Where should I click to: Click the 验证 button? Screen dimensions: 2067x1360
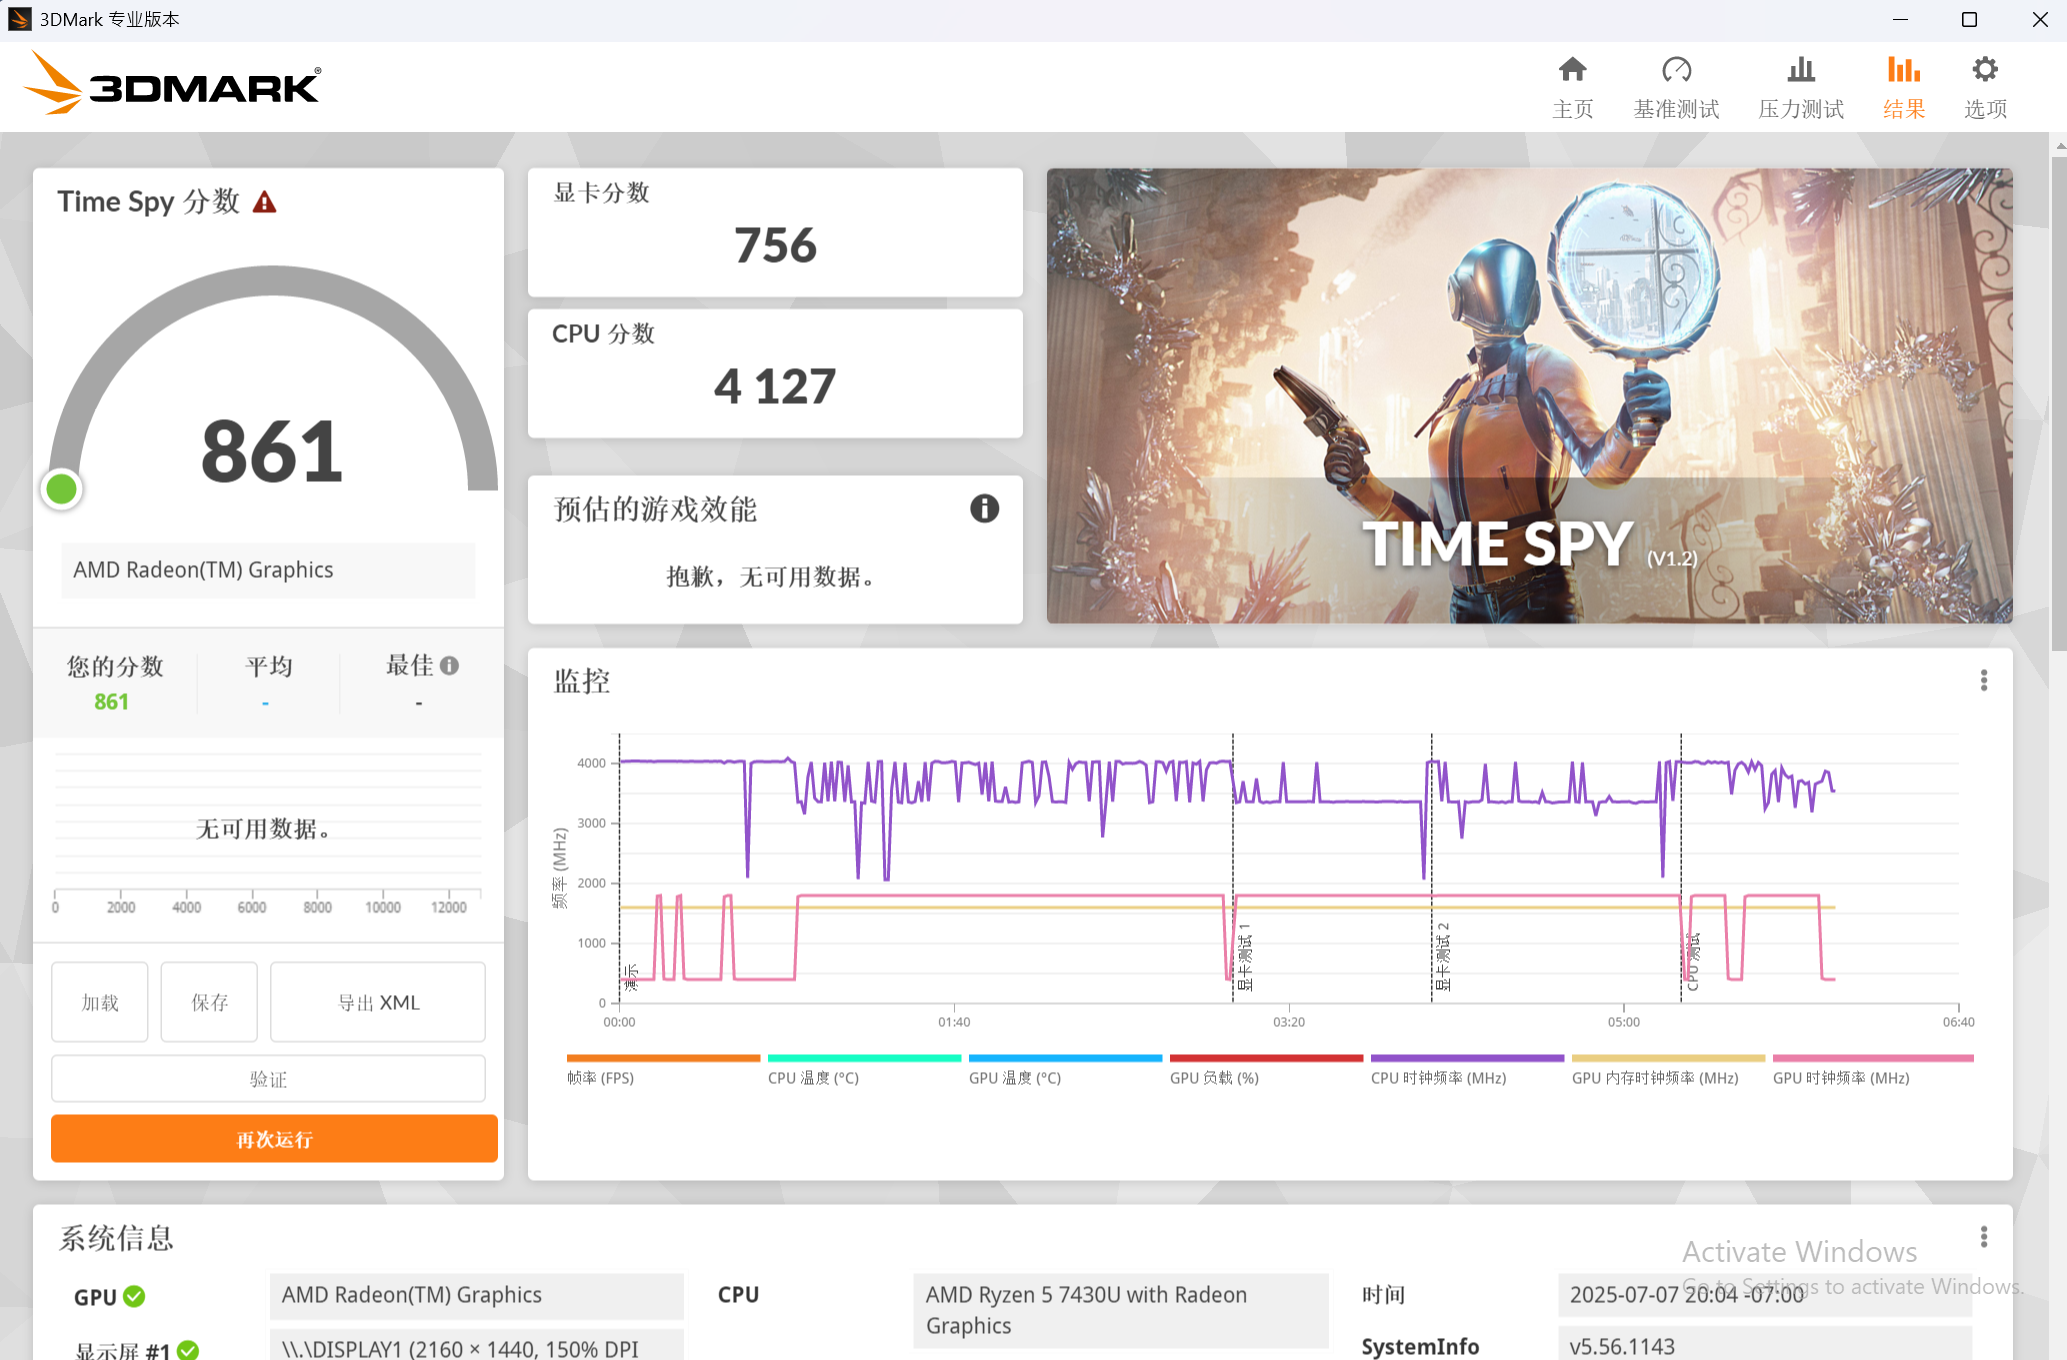(x=268, y=1079)
